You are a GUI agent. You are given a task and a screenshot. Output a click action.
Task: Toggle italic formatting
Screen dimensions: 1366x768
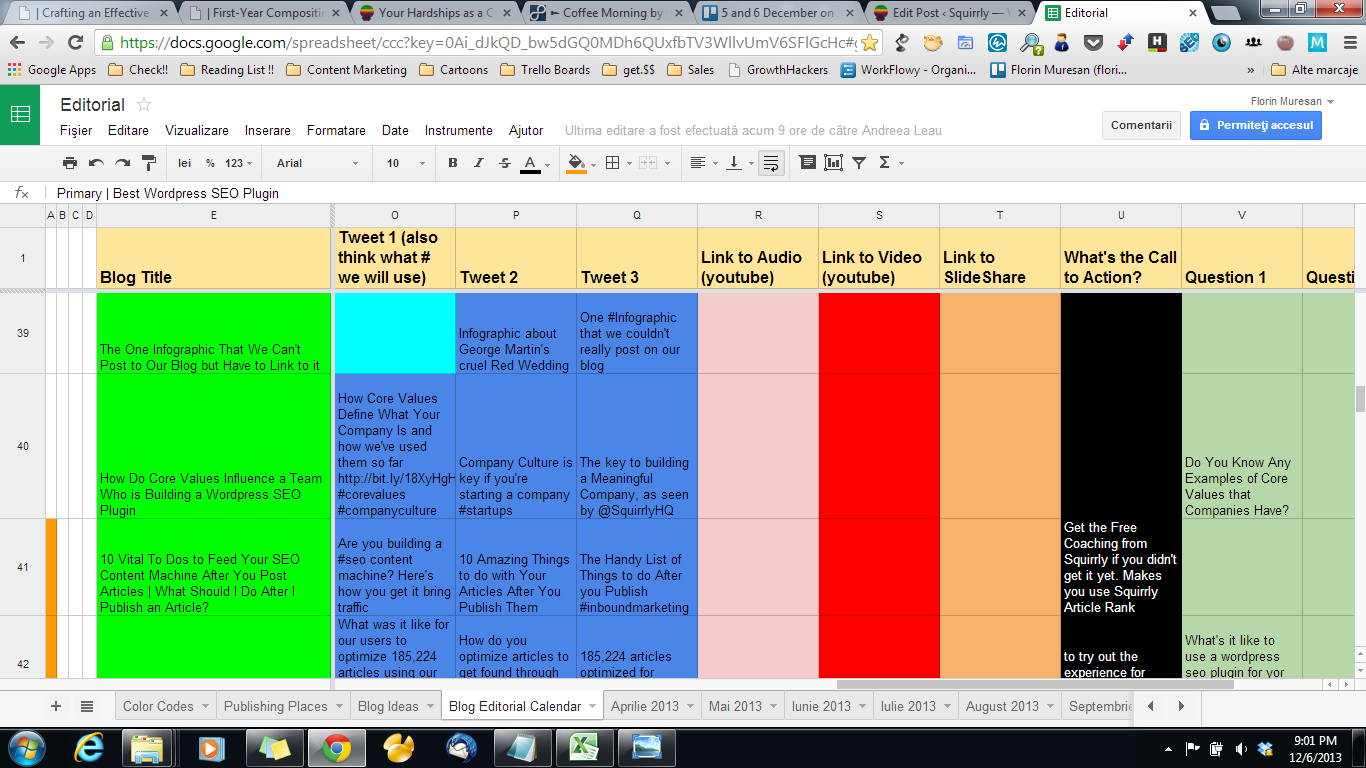479,163
